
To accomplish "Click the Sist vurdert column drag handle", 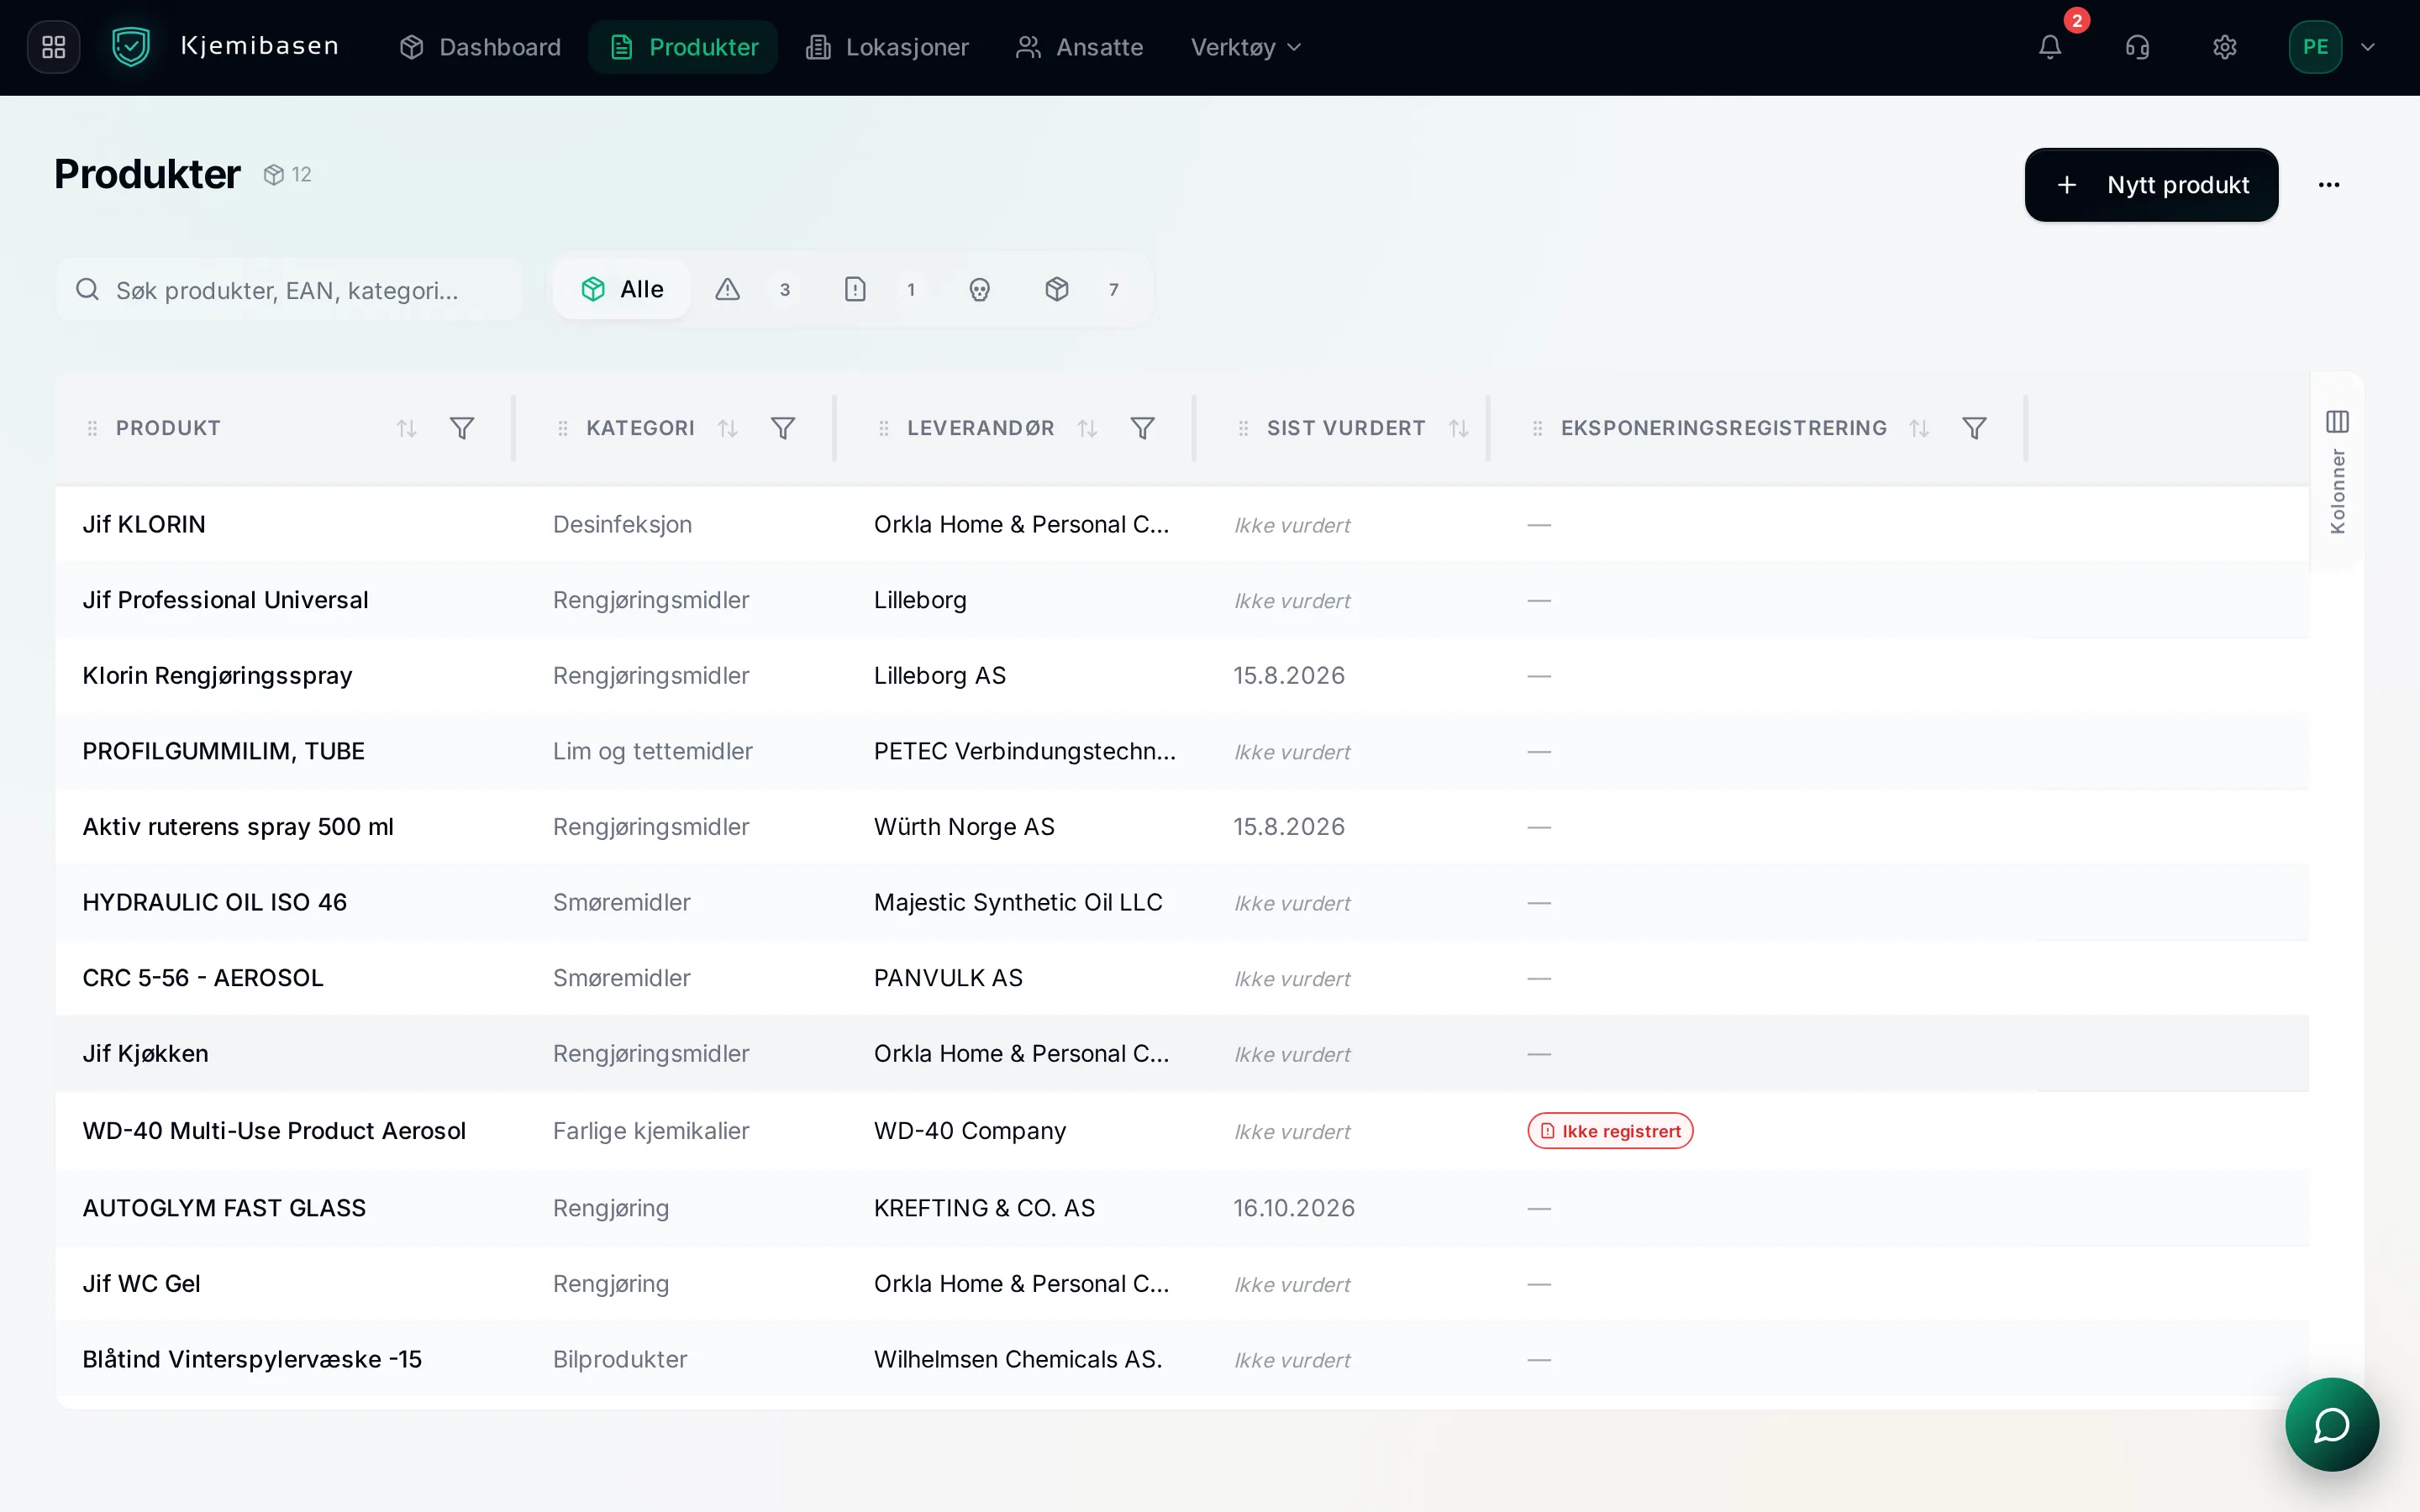I will (1244, 428).
